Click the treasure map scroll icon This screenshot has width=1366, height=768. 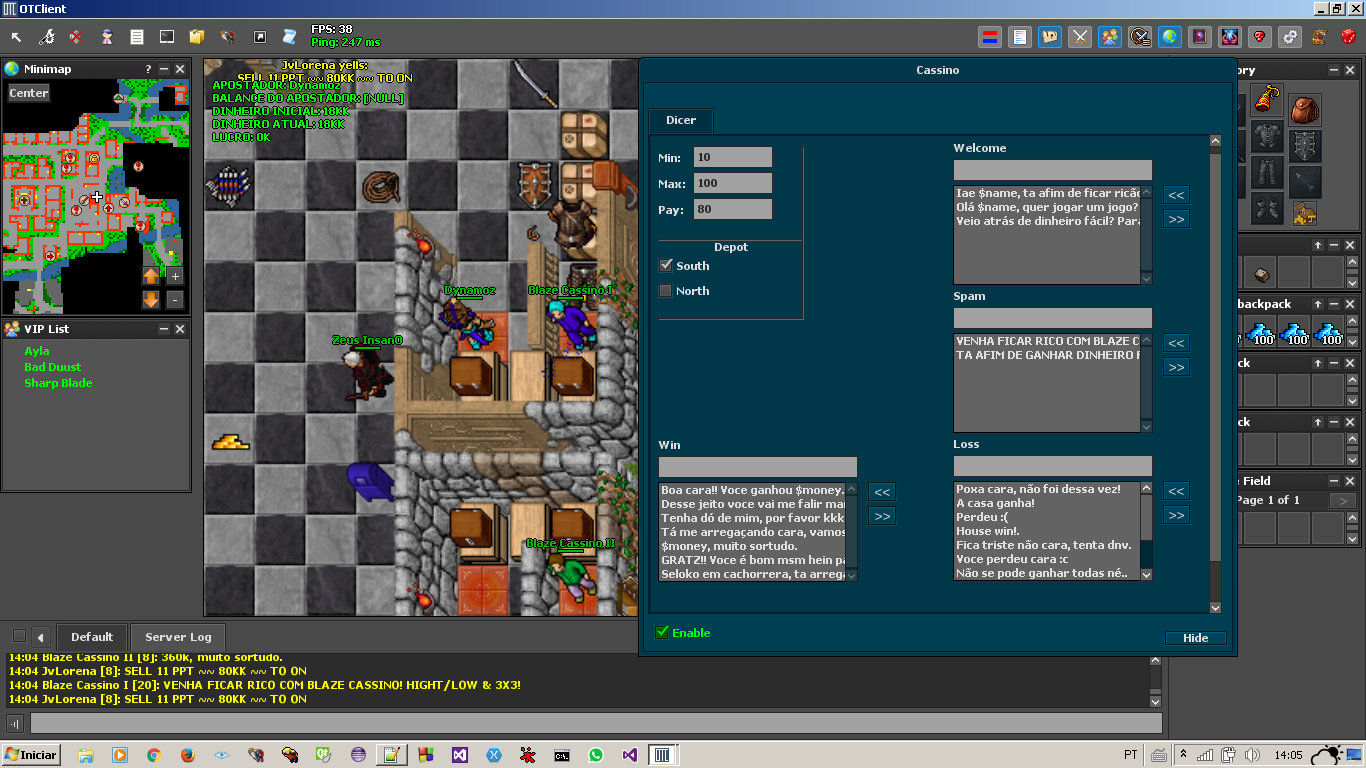1319,37
